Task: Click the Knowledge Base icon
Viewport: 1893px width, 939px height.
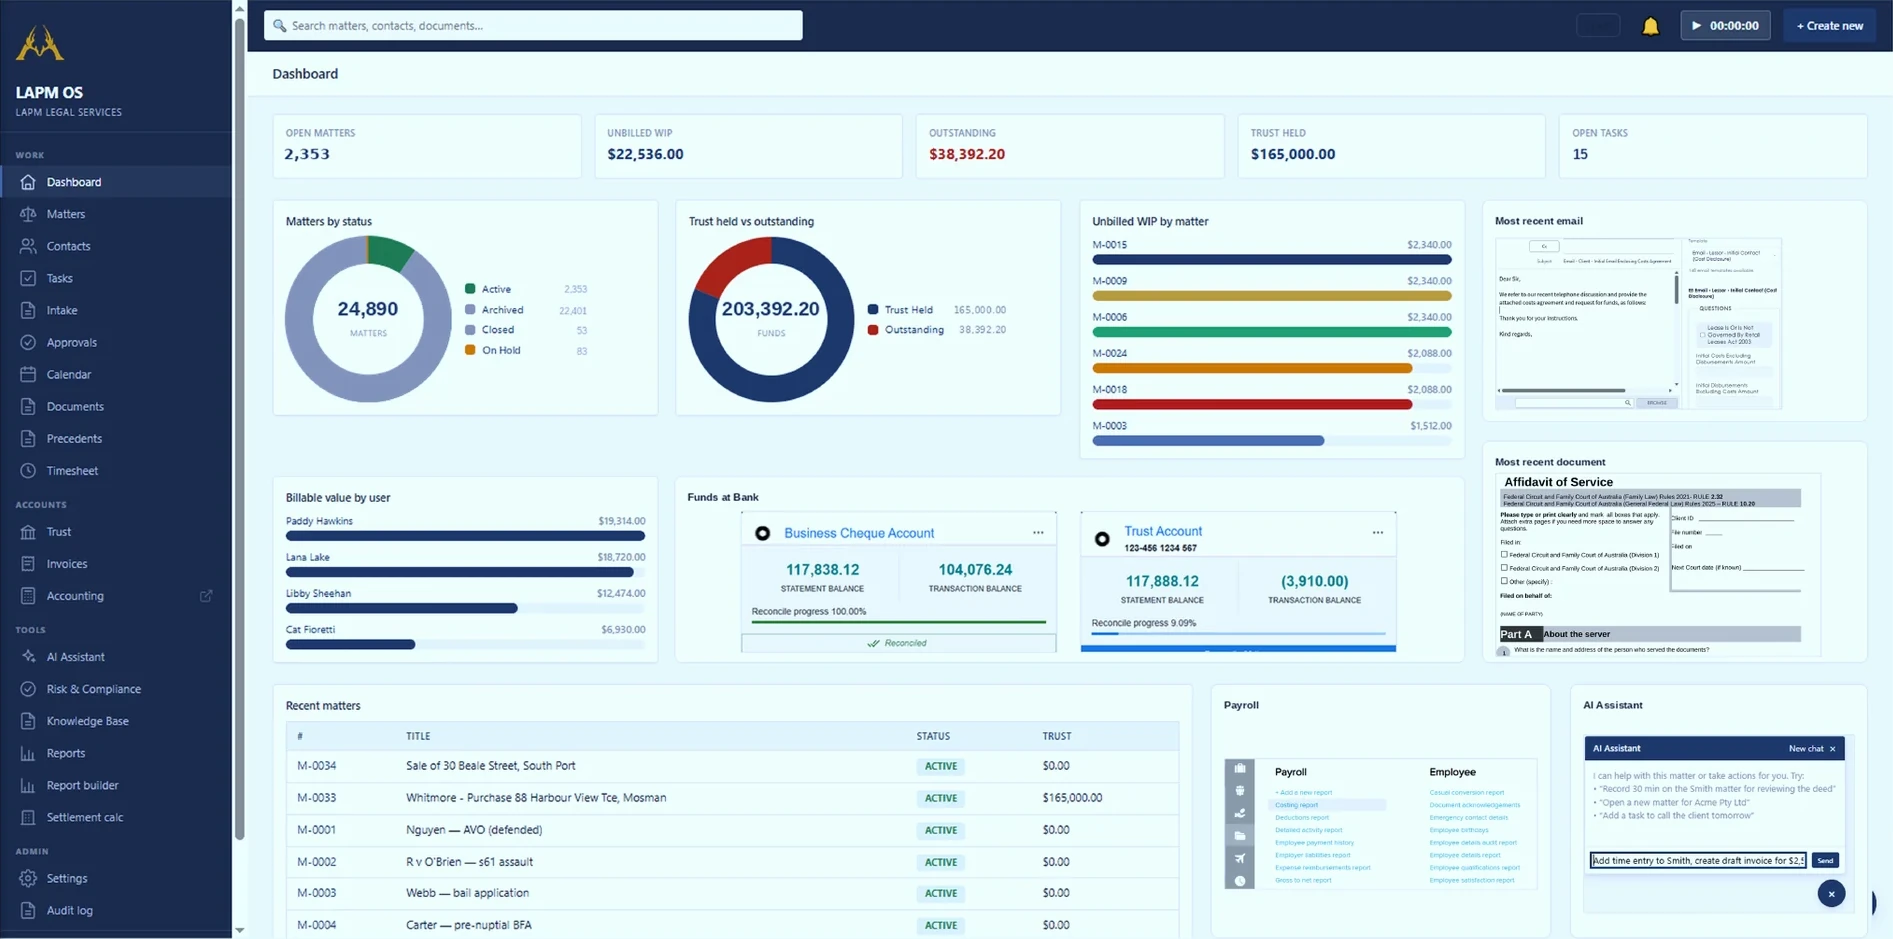Action: (x=28, y=721)
